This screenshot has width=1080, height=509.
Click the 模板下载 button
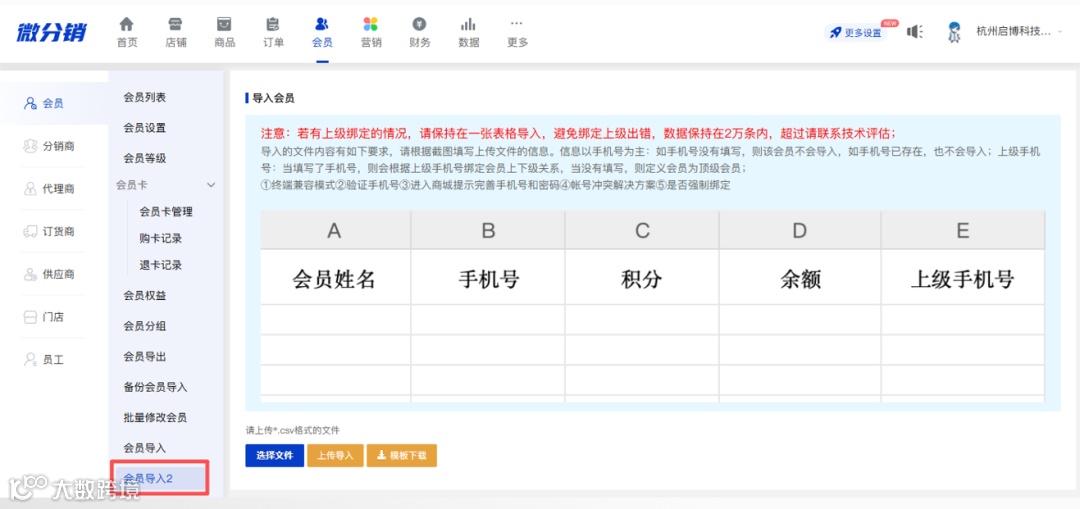pyautogui.click(x=402, y=455)
